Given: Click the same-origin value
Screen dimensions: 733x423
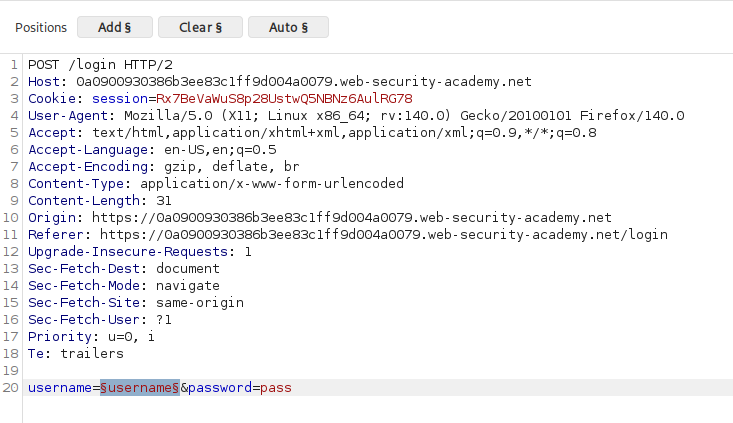Looking at the screenshot, I should [x=200, y=302].
